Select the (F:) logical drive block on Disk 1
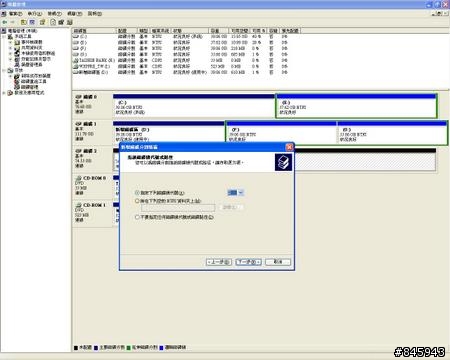Image resolution: width=450 pixels, height=360 pixels. click(x=282, y=133)
